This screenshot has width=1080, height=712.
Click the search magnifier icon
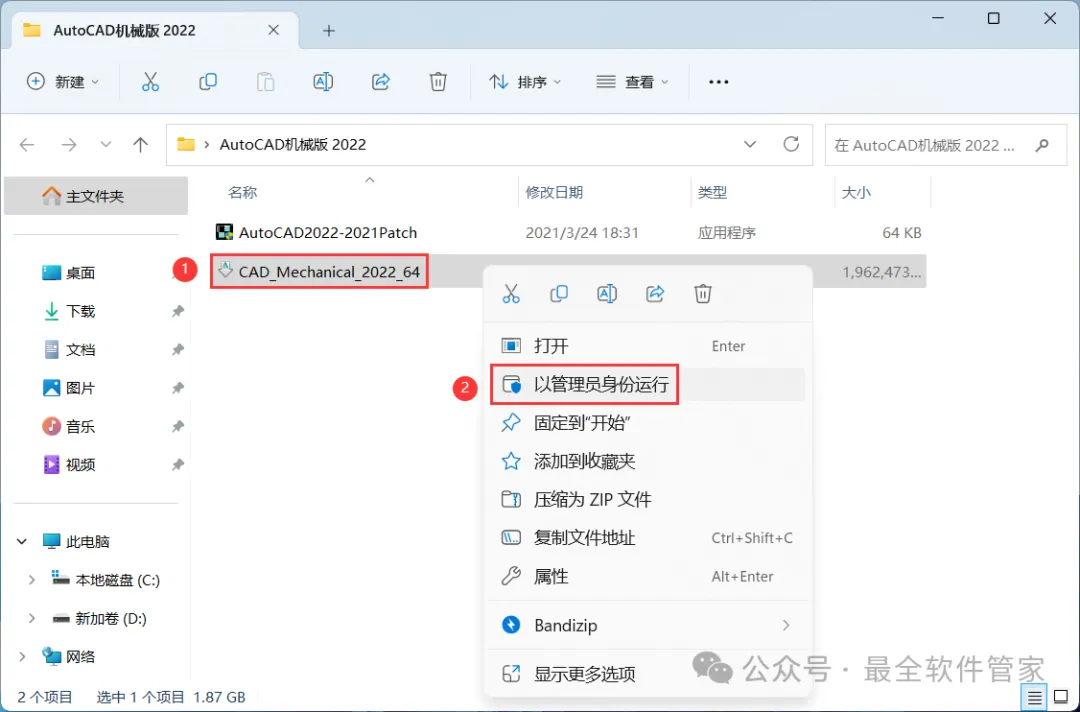(1042, 145)
